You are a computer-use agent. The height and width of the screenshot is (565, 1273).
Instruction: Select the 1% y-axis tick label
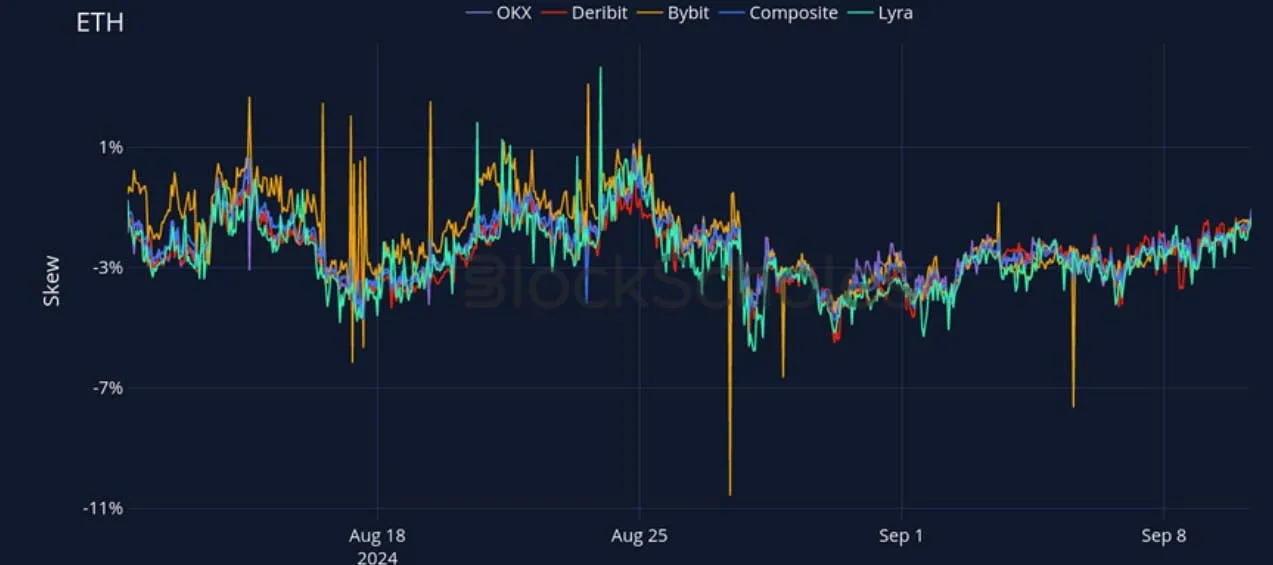click(110, 148)
